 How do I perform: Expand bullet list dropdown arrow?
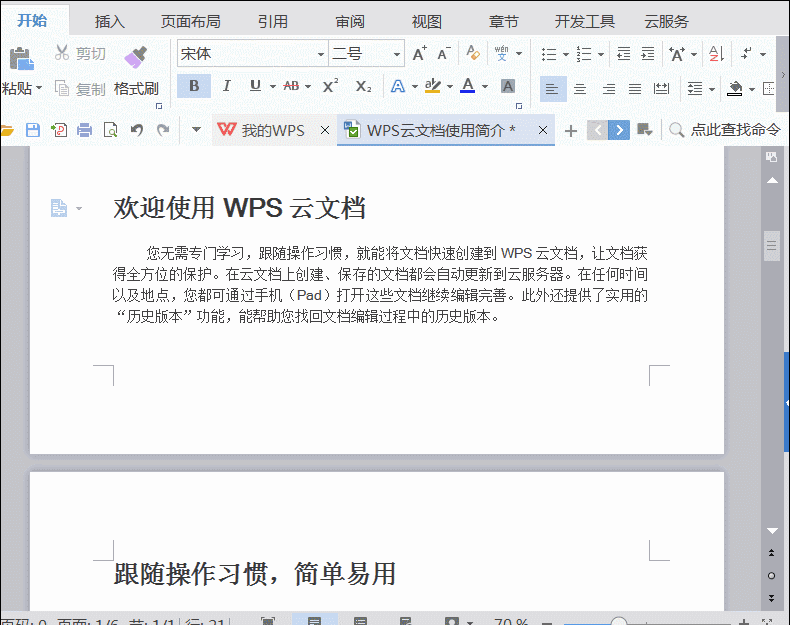(x=565, y=54)
